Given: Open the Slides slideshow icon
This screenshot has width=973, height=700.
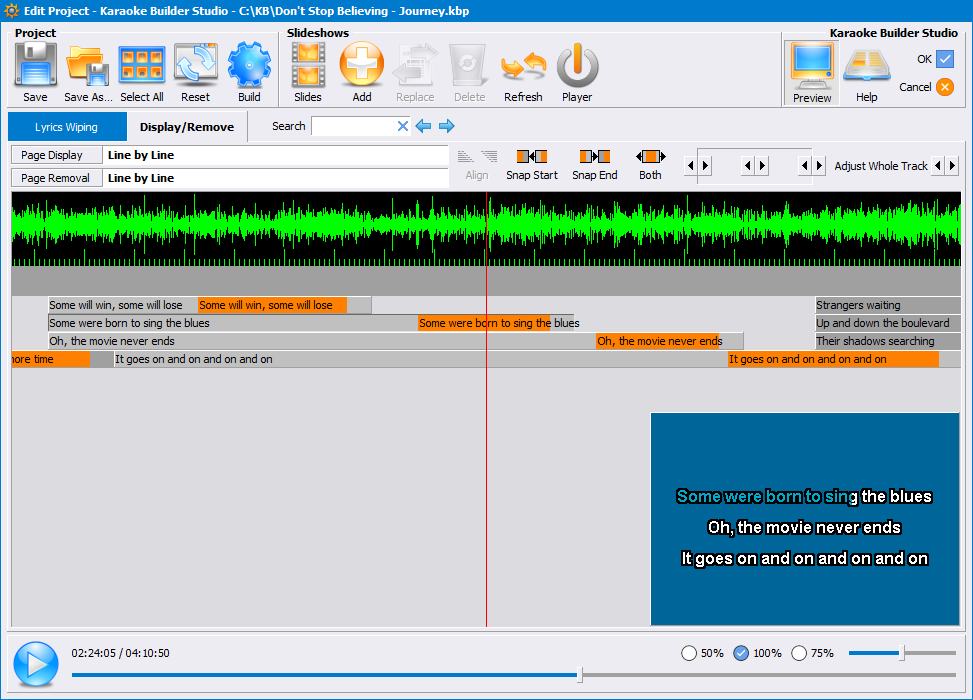Looking at the screenshot, I should tap(308, 67).
